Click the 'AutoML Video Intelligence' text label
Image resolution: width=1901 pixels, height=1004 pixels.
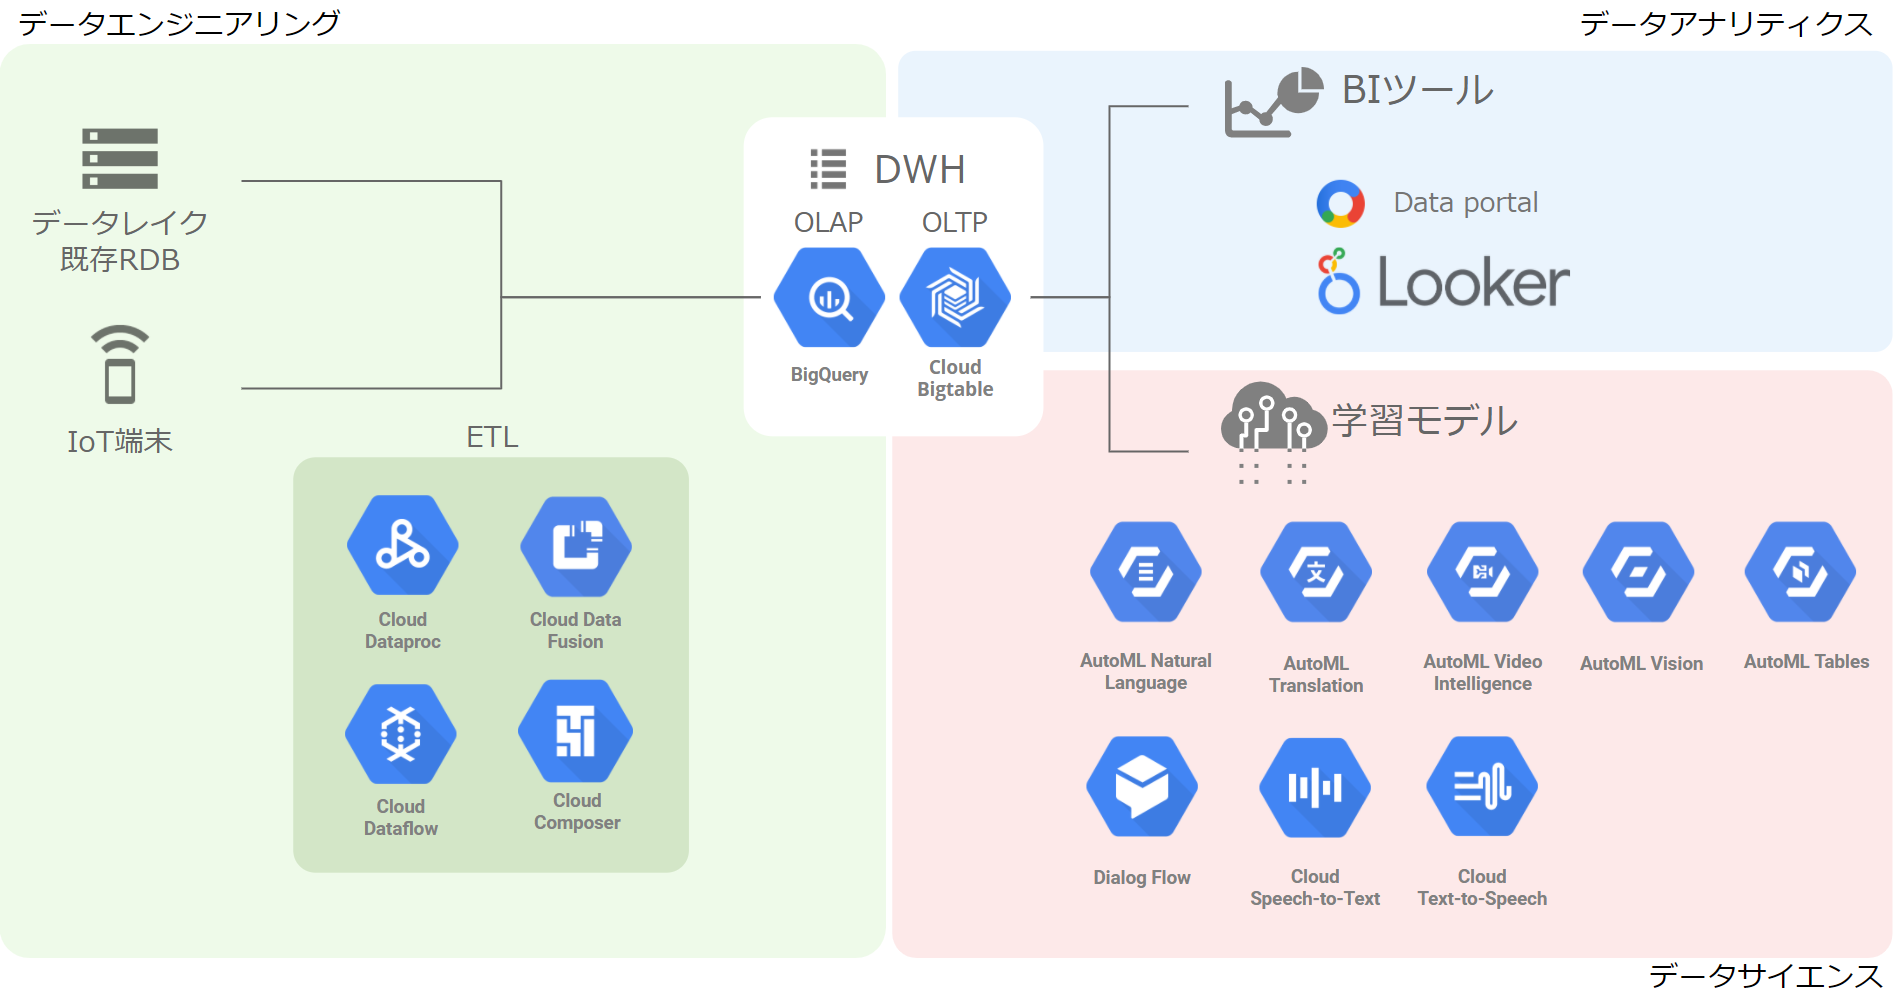tap(1483, 672)
